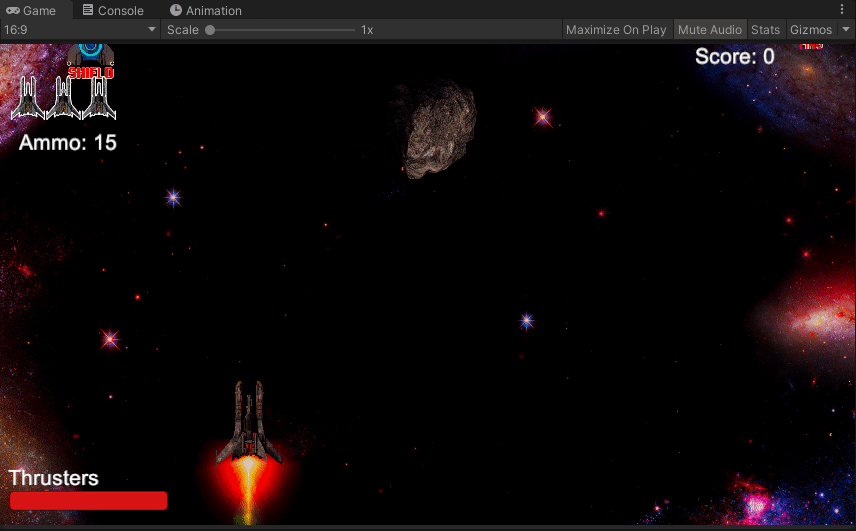Toggle Maximize On Play
This screenshot has height=531, width=856.
(616, 29)
